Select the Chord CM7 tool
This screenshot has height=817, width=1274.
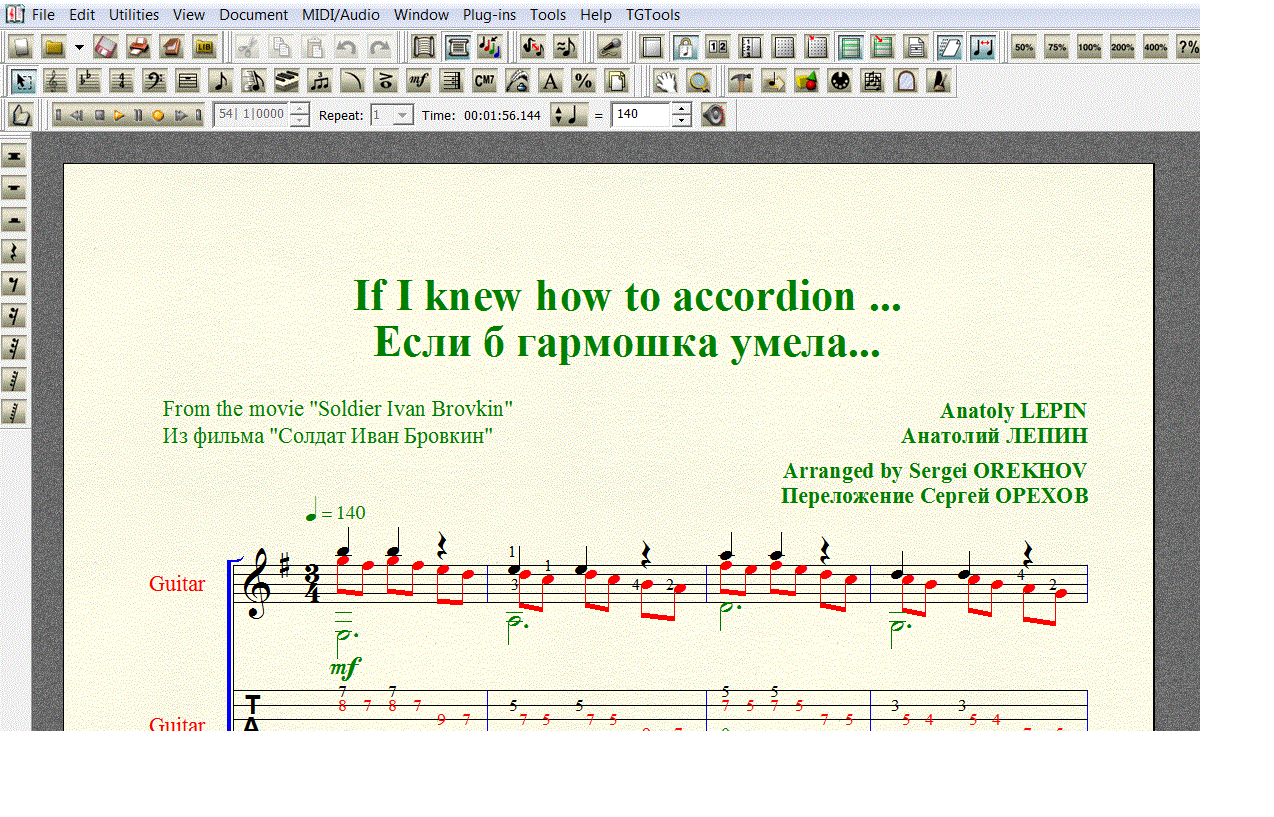(484, 81)
